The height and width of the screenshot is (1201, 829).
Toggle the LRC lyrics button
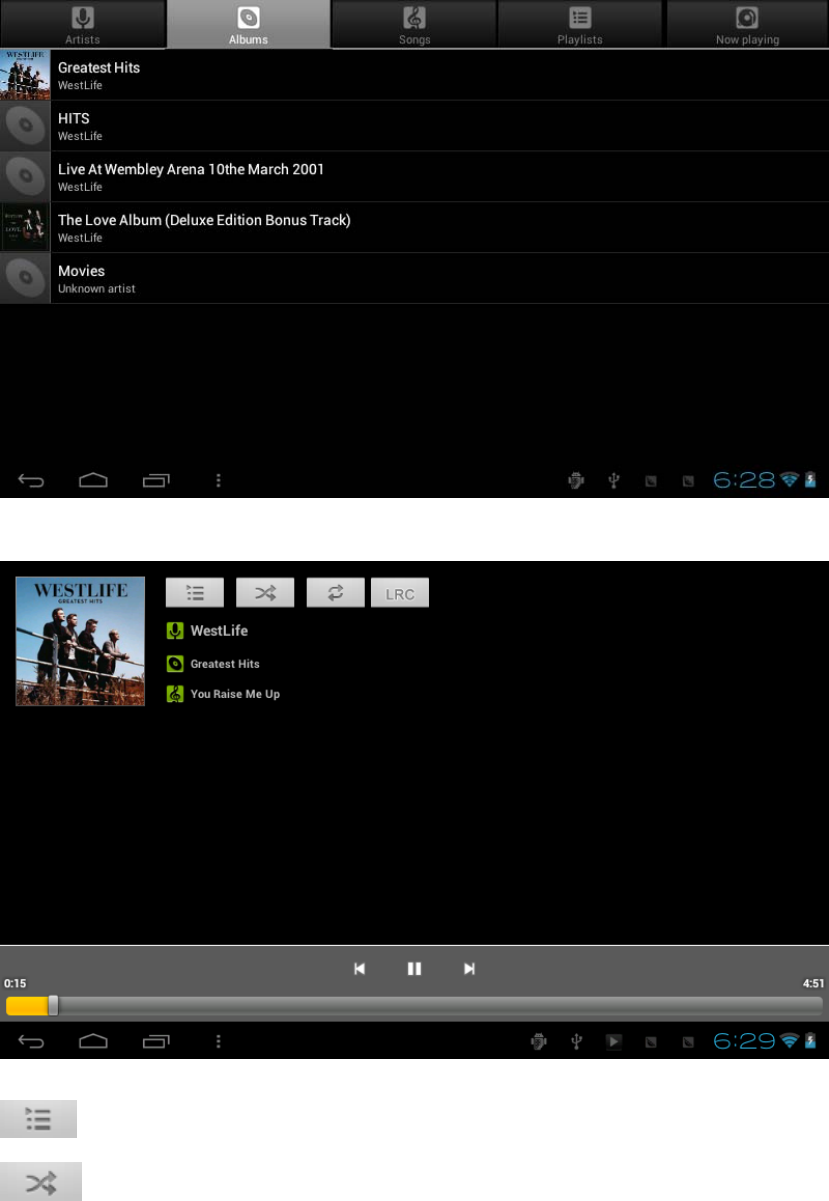tap(400, 592)
